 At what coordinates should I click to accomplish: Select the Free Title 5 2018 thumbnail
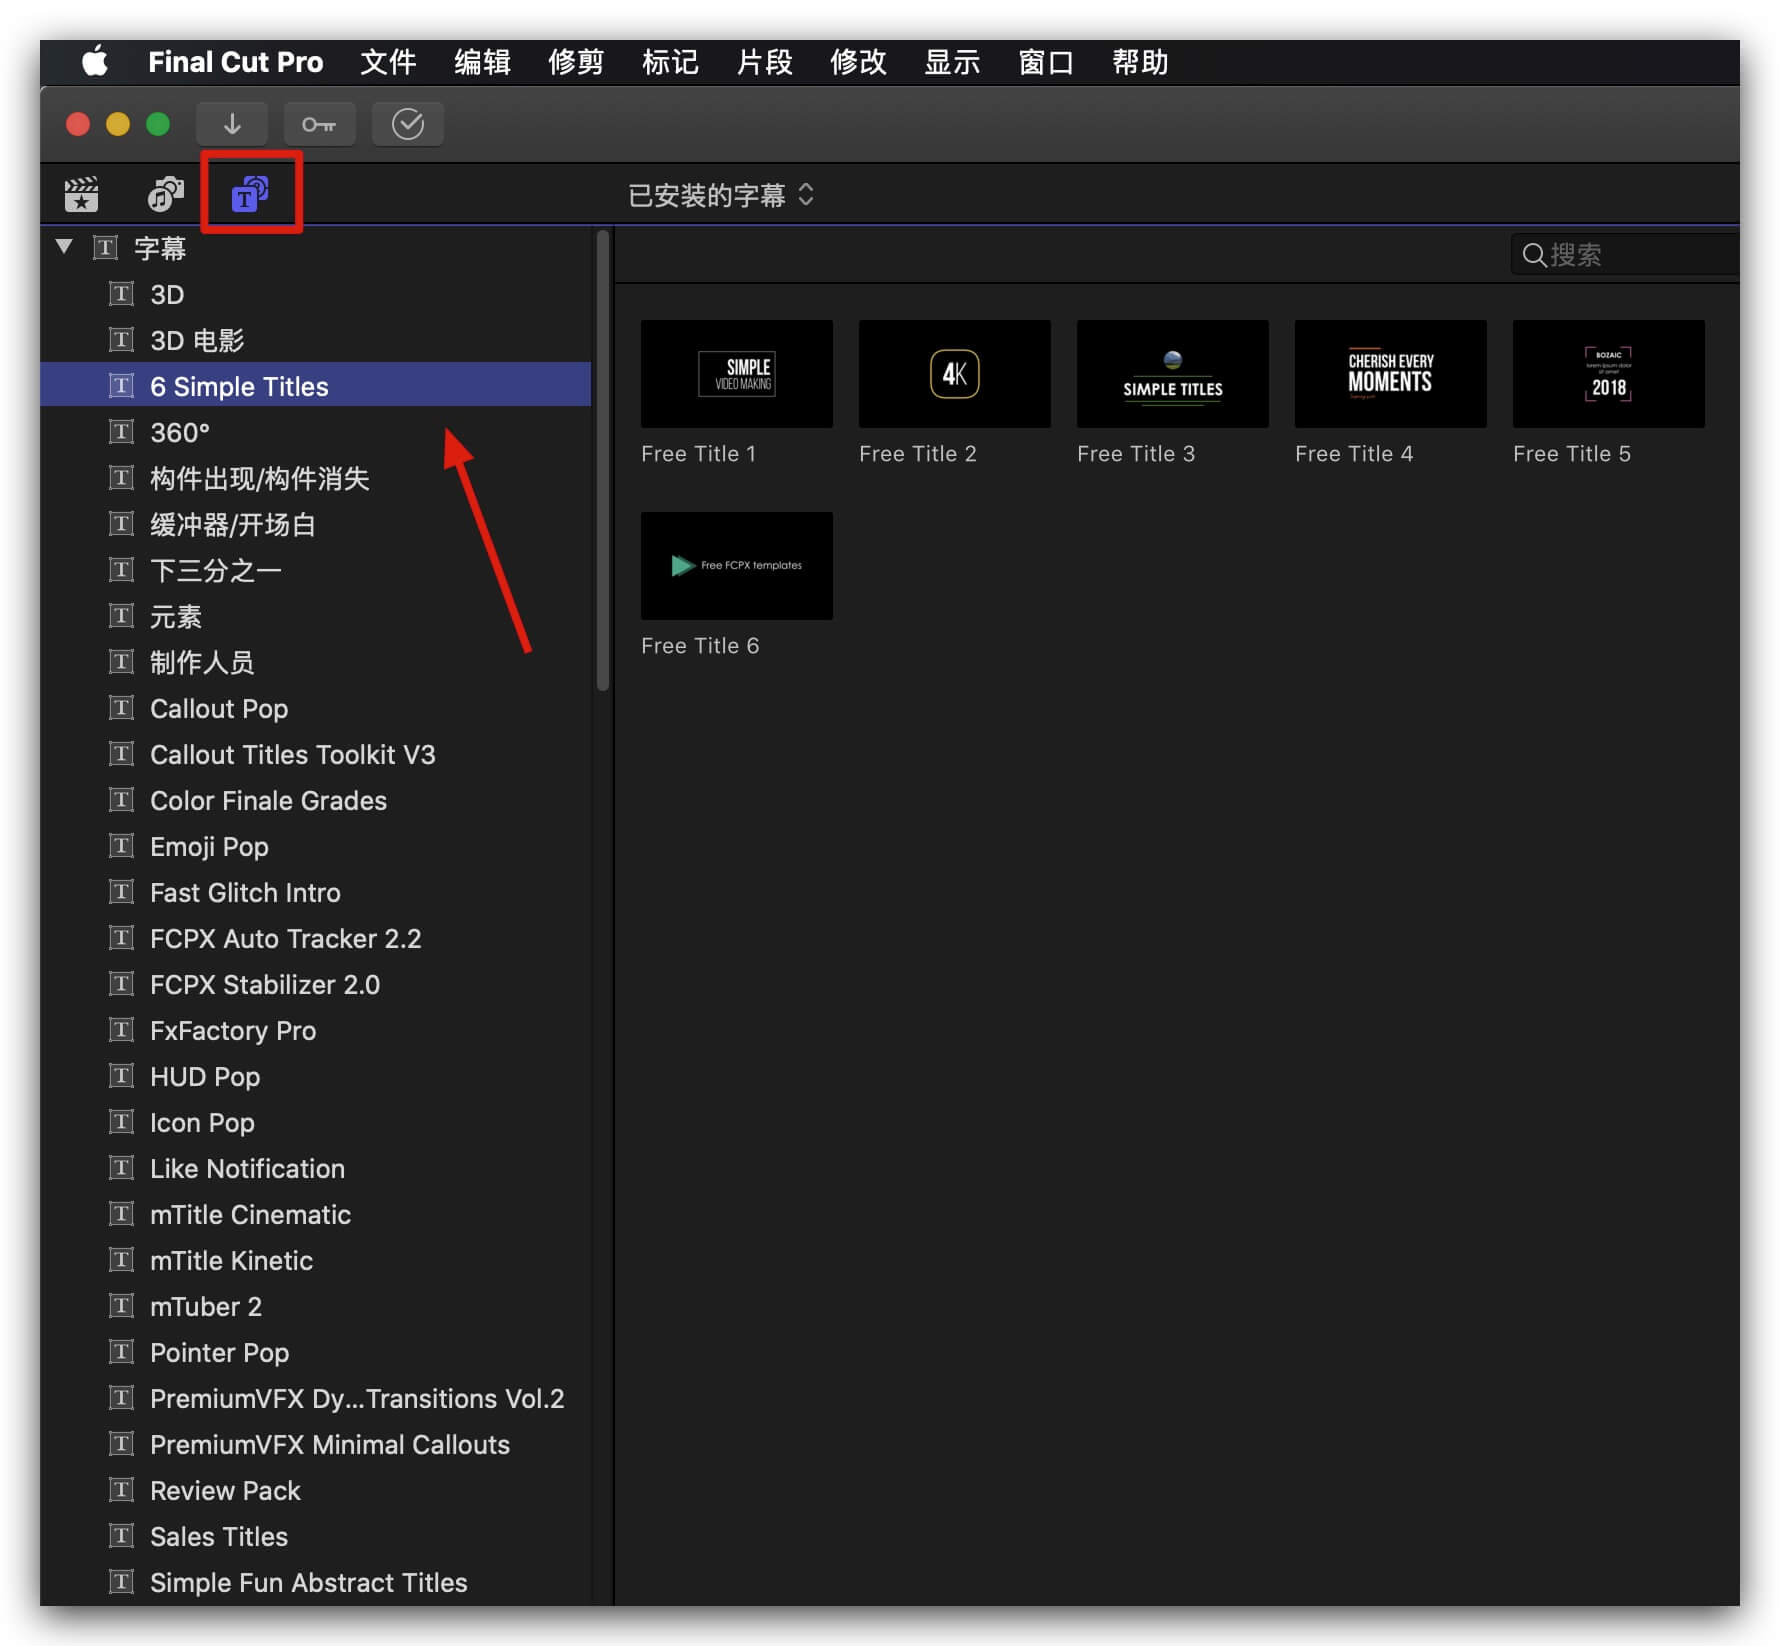click(x=1609, y=374)
